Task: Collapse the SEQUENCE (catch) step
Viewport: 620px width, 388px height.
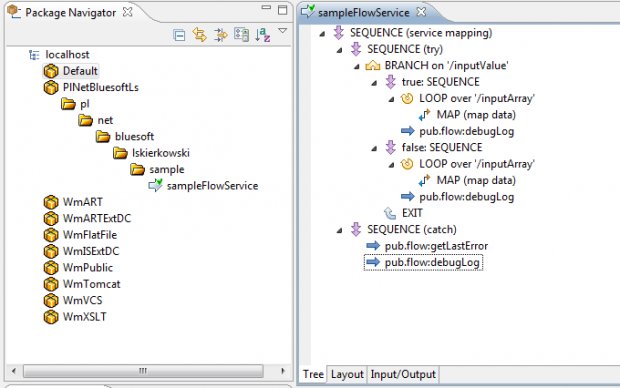Action: pyautogui.click(x=339, y=231)
